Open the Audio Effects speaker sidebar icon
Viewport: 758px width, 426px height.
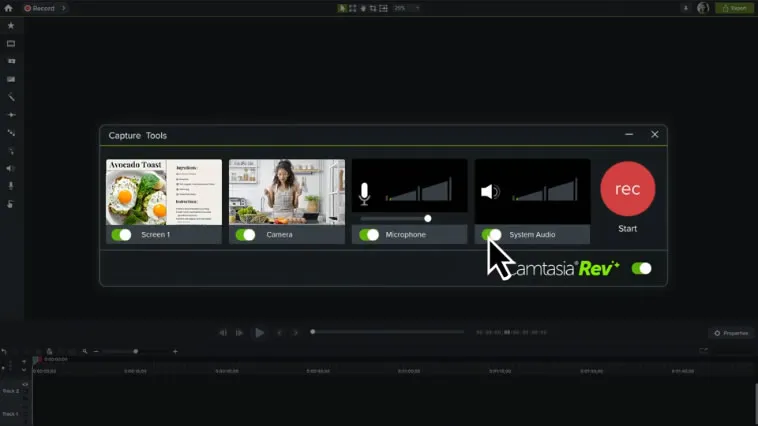(10, 168)
